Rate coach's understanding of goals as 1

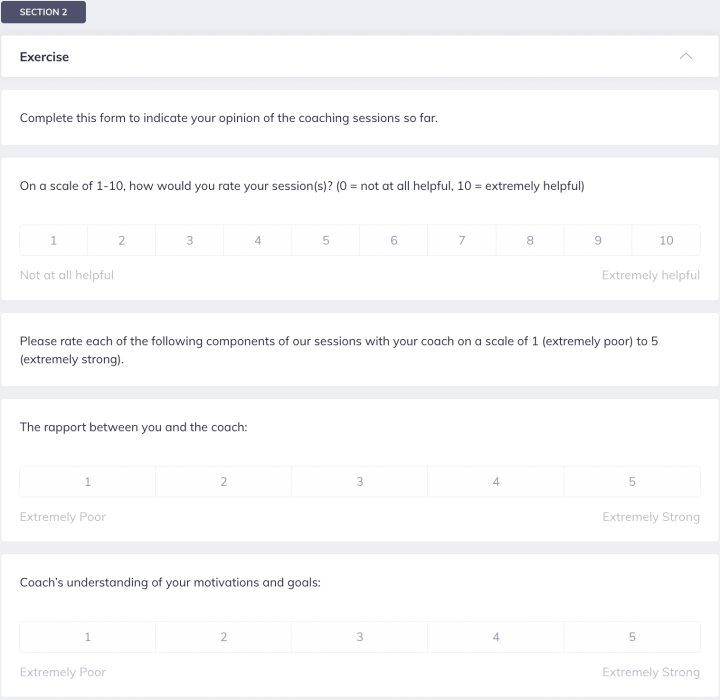pyautogui.click(x=88, y=637)
